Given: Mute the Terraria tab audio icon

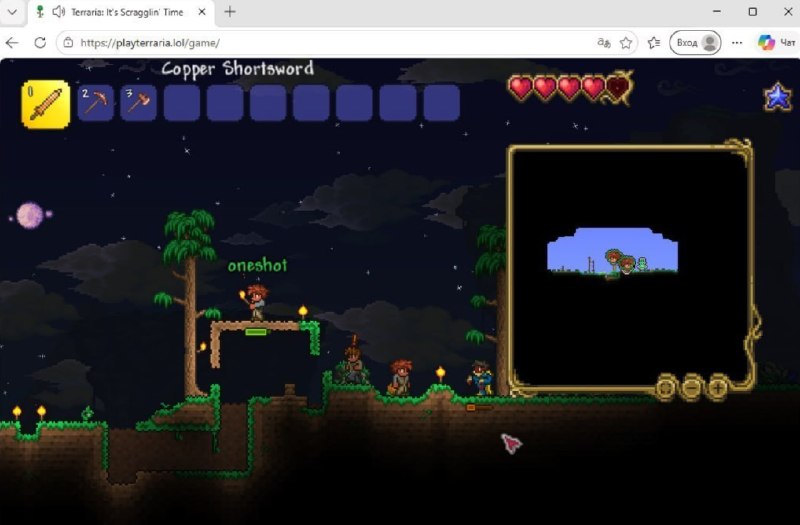Looking at the screenshot, I should [59, 12].
